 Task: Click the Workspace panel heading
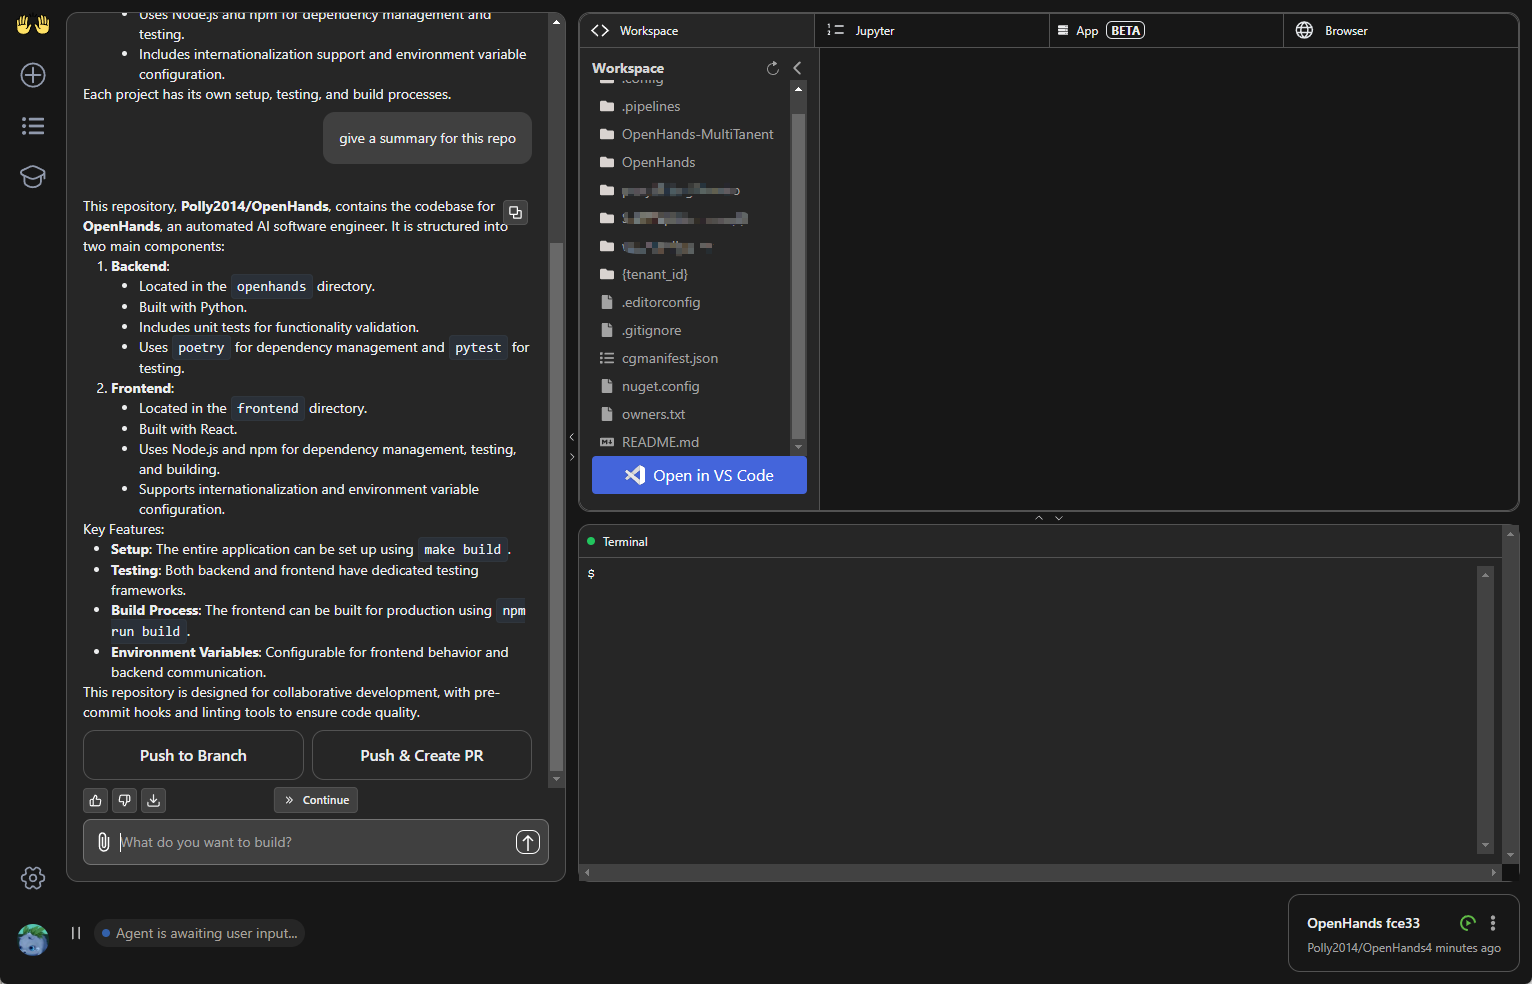[628, 68]
